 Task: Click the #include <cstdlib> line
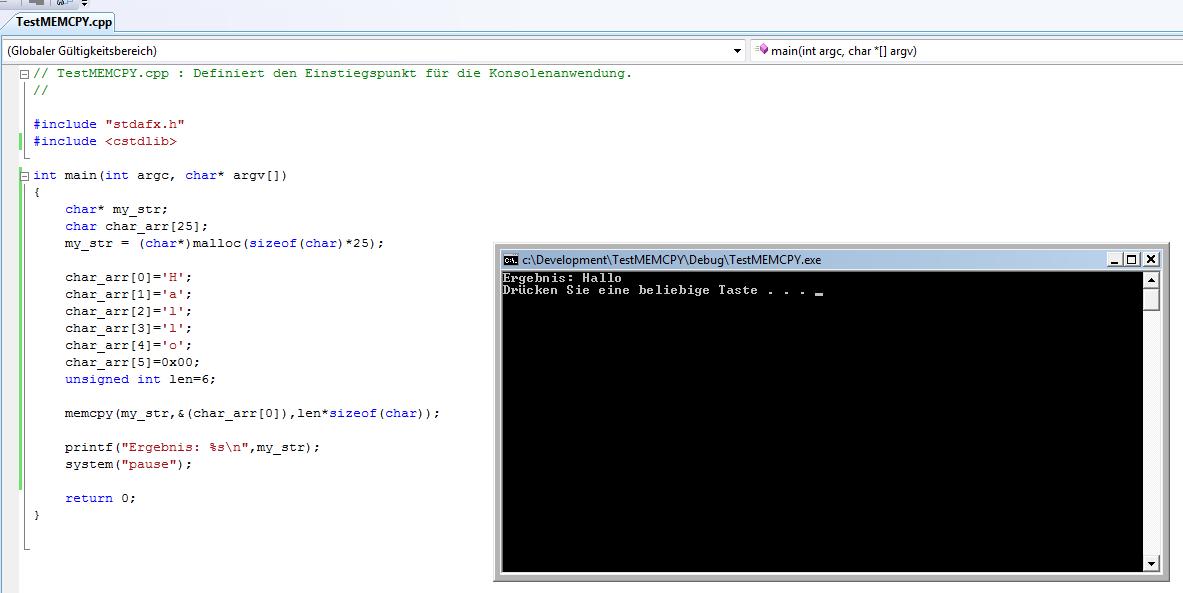pos(105,142)
